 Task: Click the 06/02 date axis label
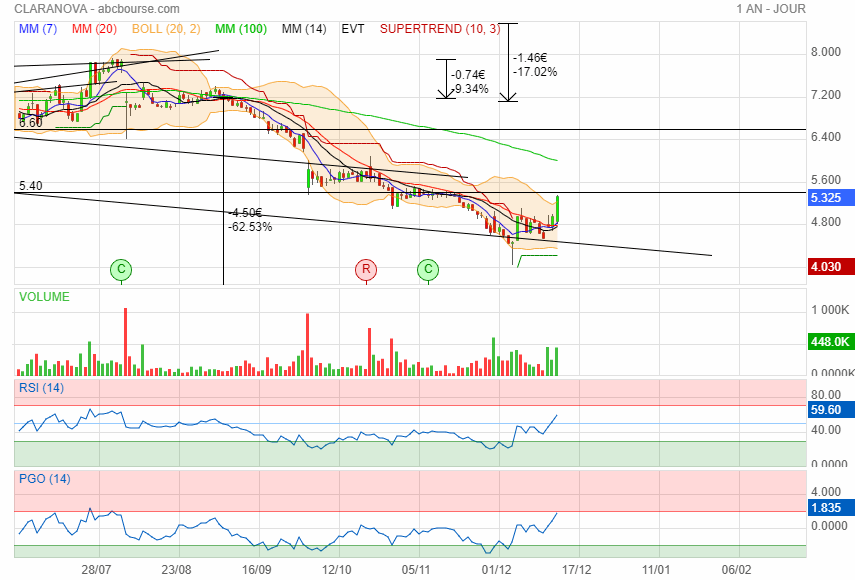click(736, 570)
